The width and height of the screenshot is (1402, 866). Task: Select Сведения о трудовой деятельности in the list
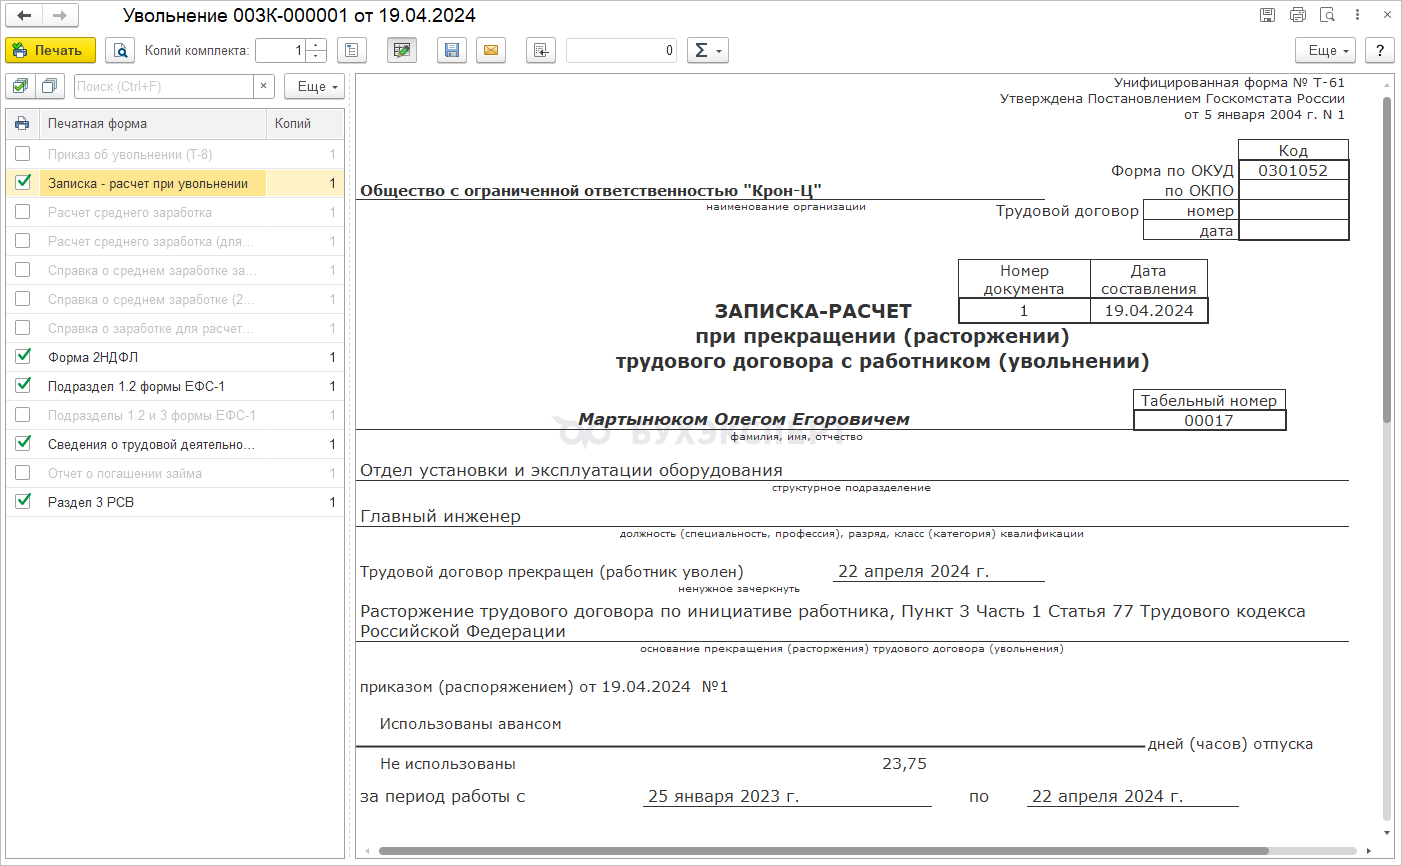point(151,444)
